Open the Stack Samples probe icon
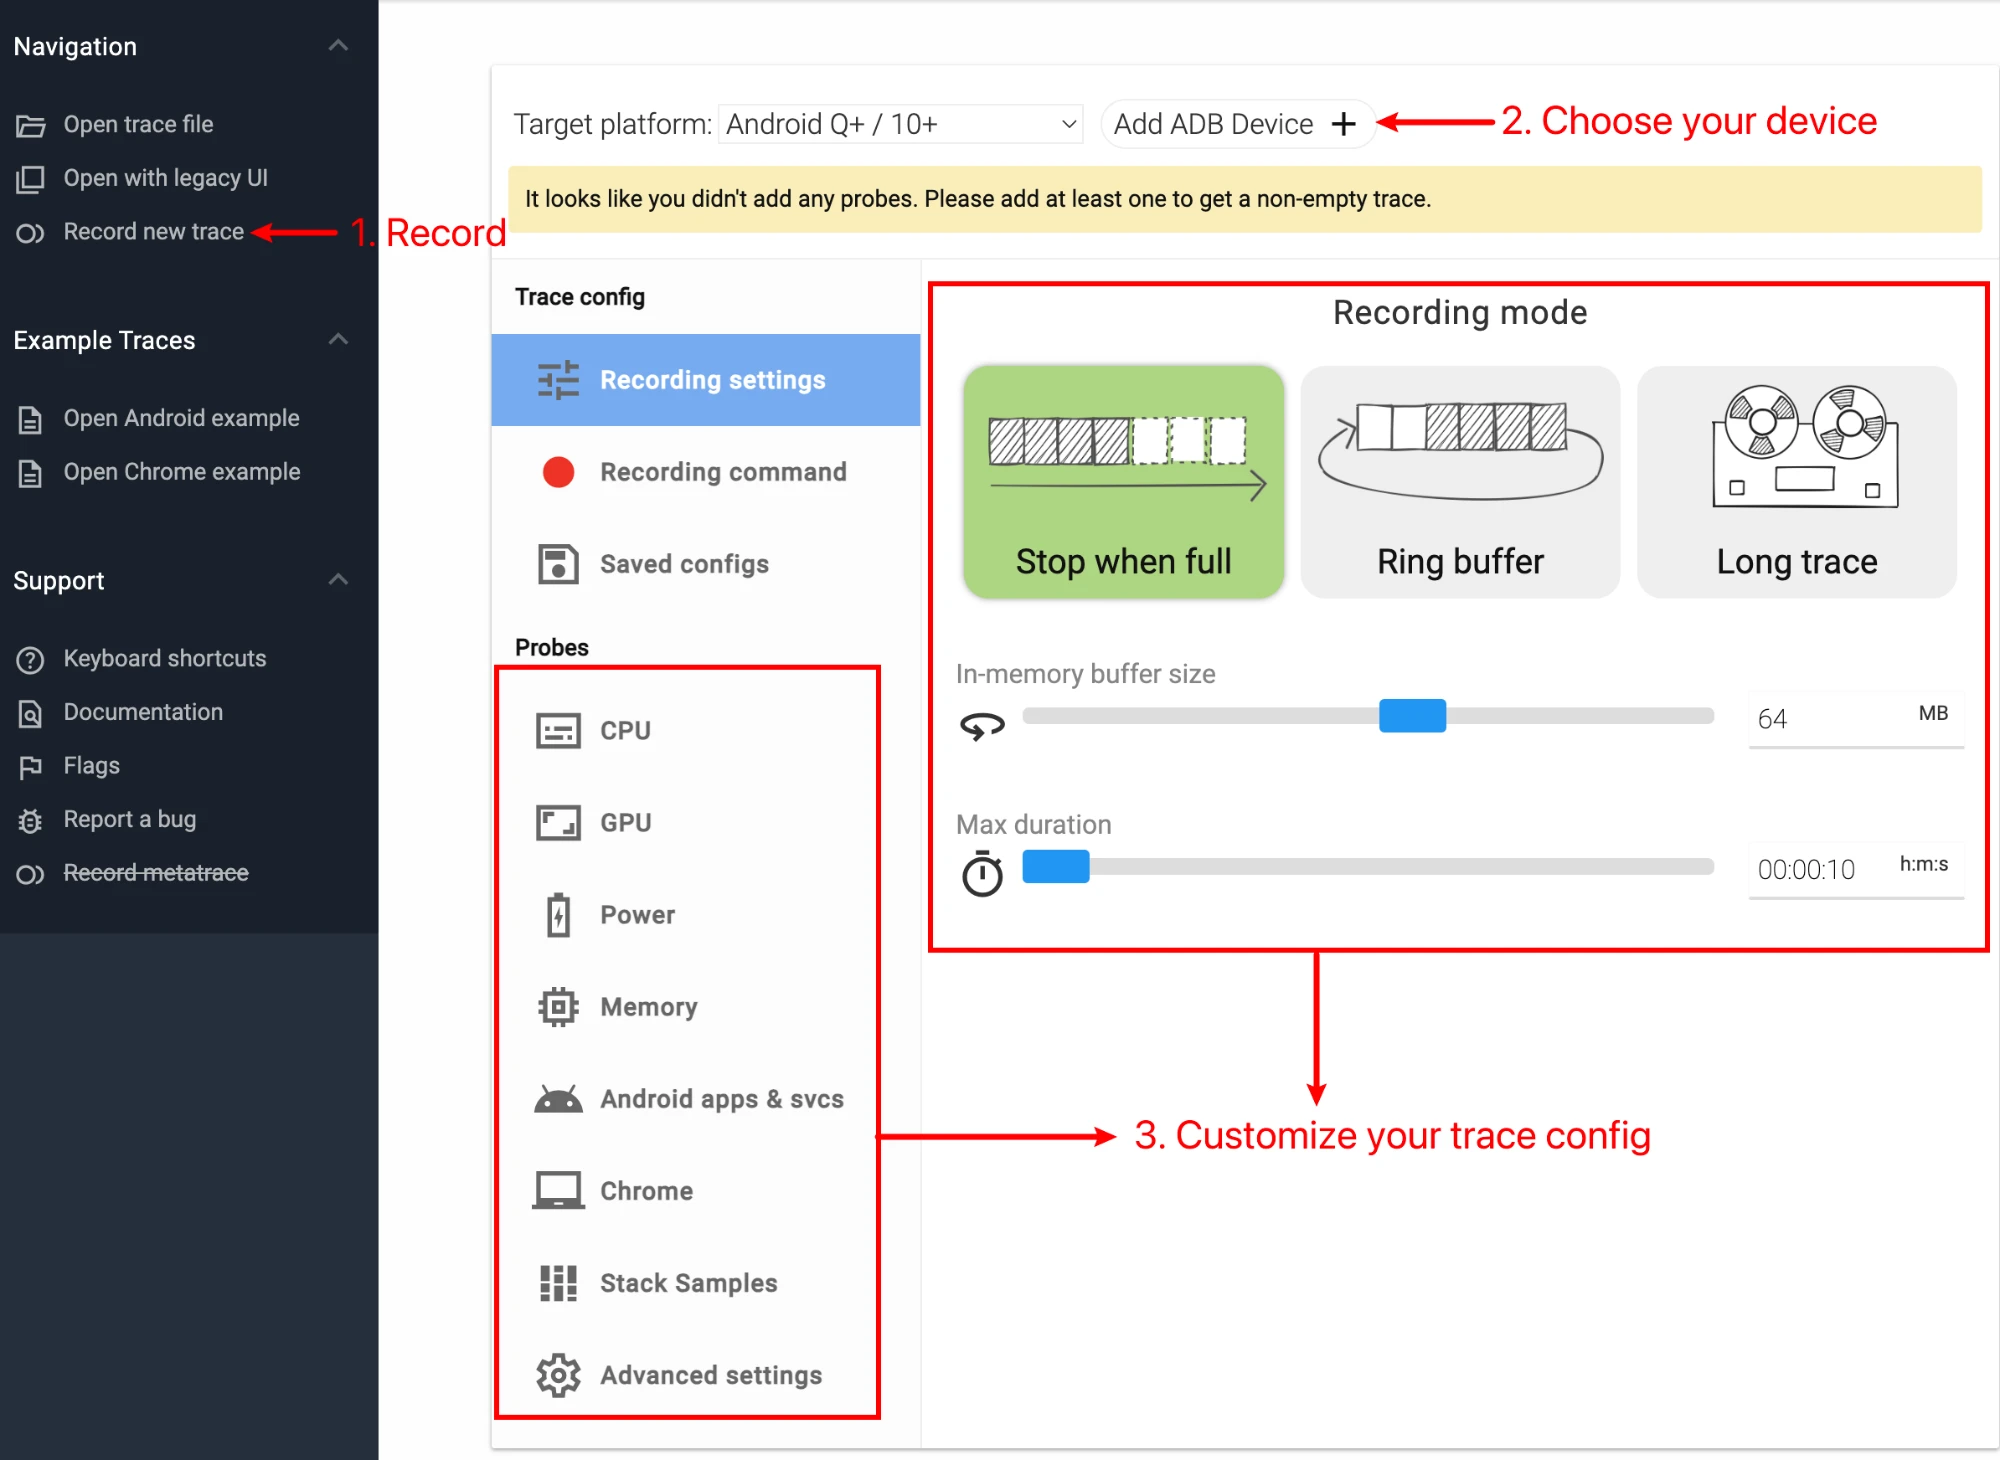This screenshot has width=2000, height=1460. click(558, 1283)
